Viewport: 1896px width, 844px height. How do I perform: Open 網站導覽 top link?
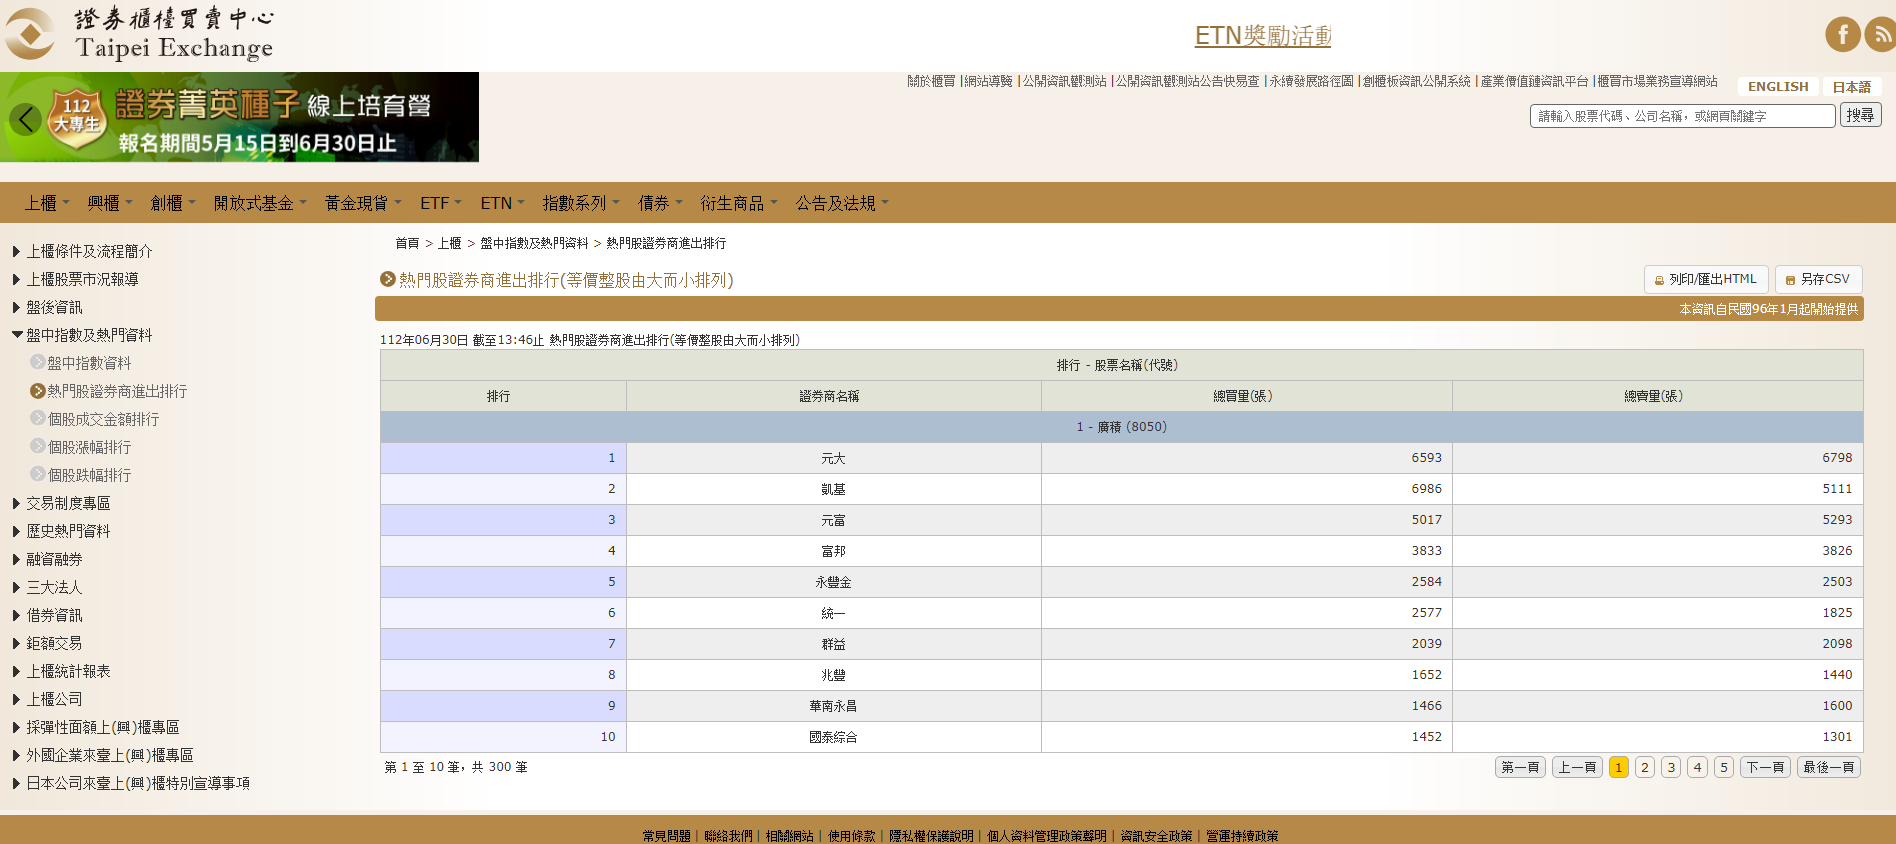coord(988,81)
